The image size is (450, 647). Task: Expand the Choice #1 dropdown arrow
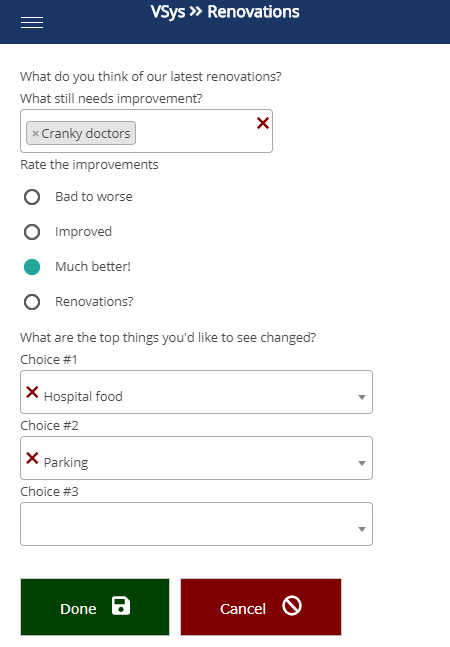(362, 397)
